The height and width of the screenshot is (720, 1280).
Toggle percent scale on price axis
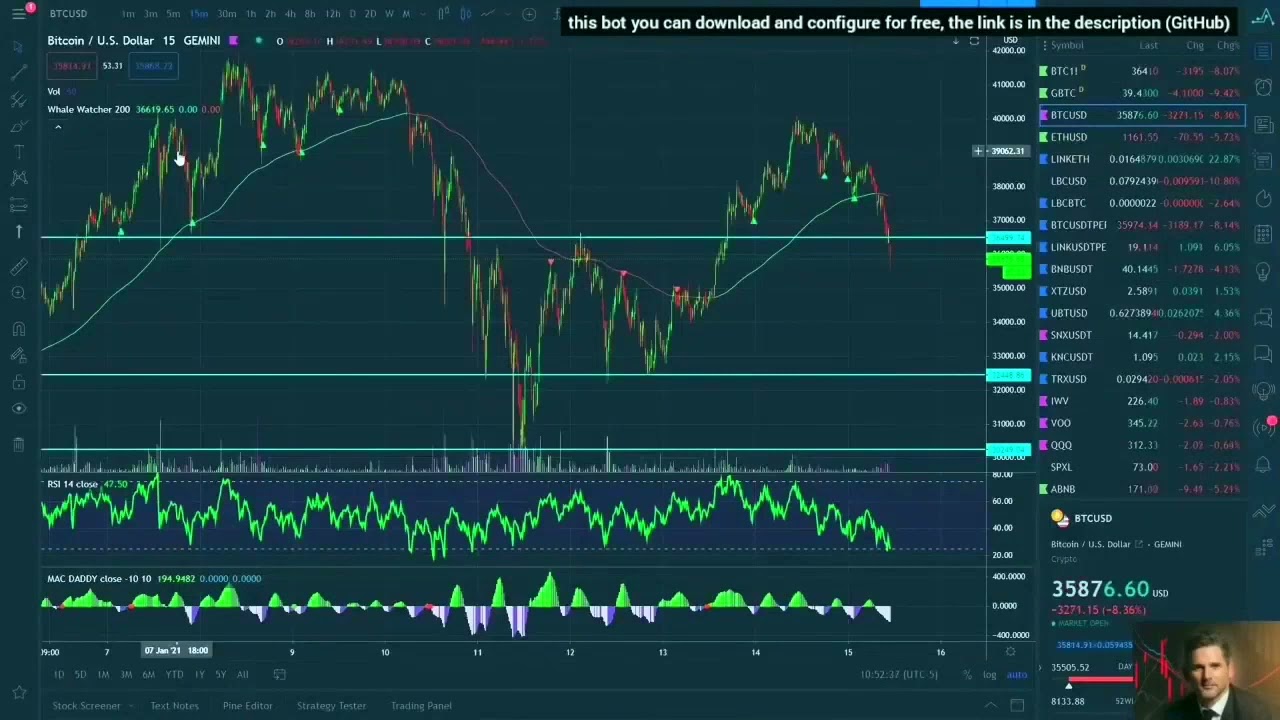967,674
